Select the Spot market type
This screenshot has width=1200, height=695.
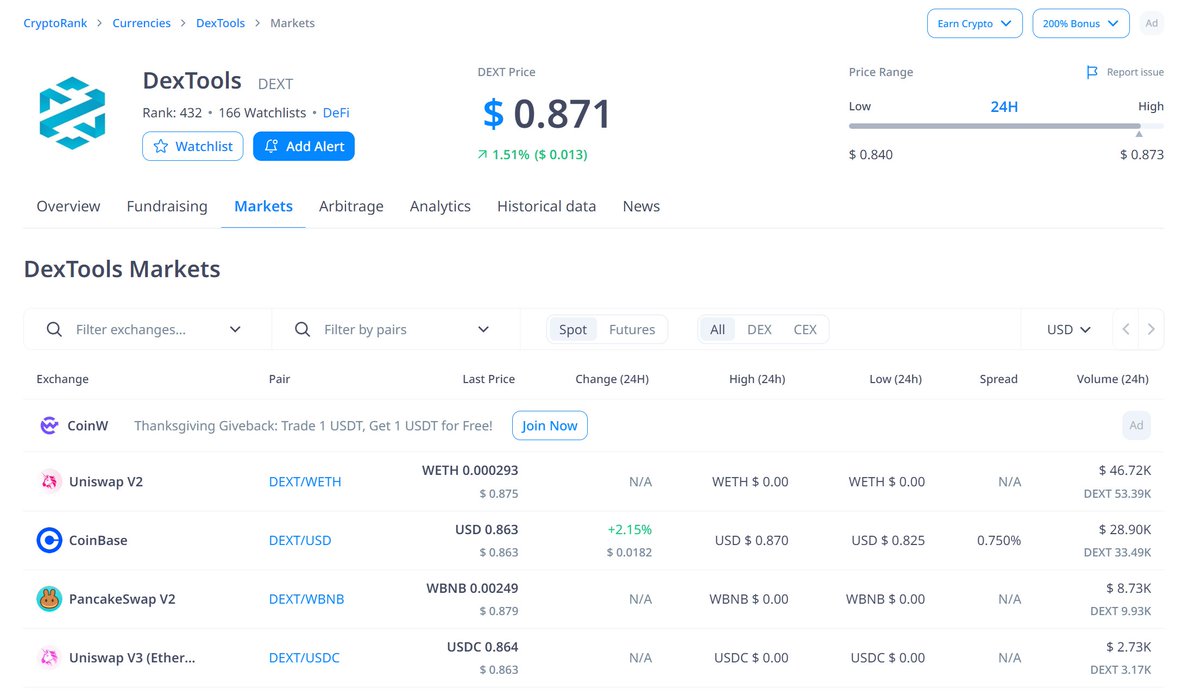573,329
